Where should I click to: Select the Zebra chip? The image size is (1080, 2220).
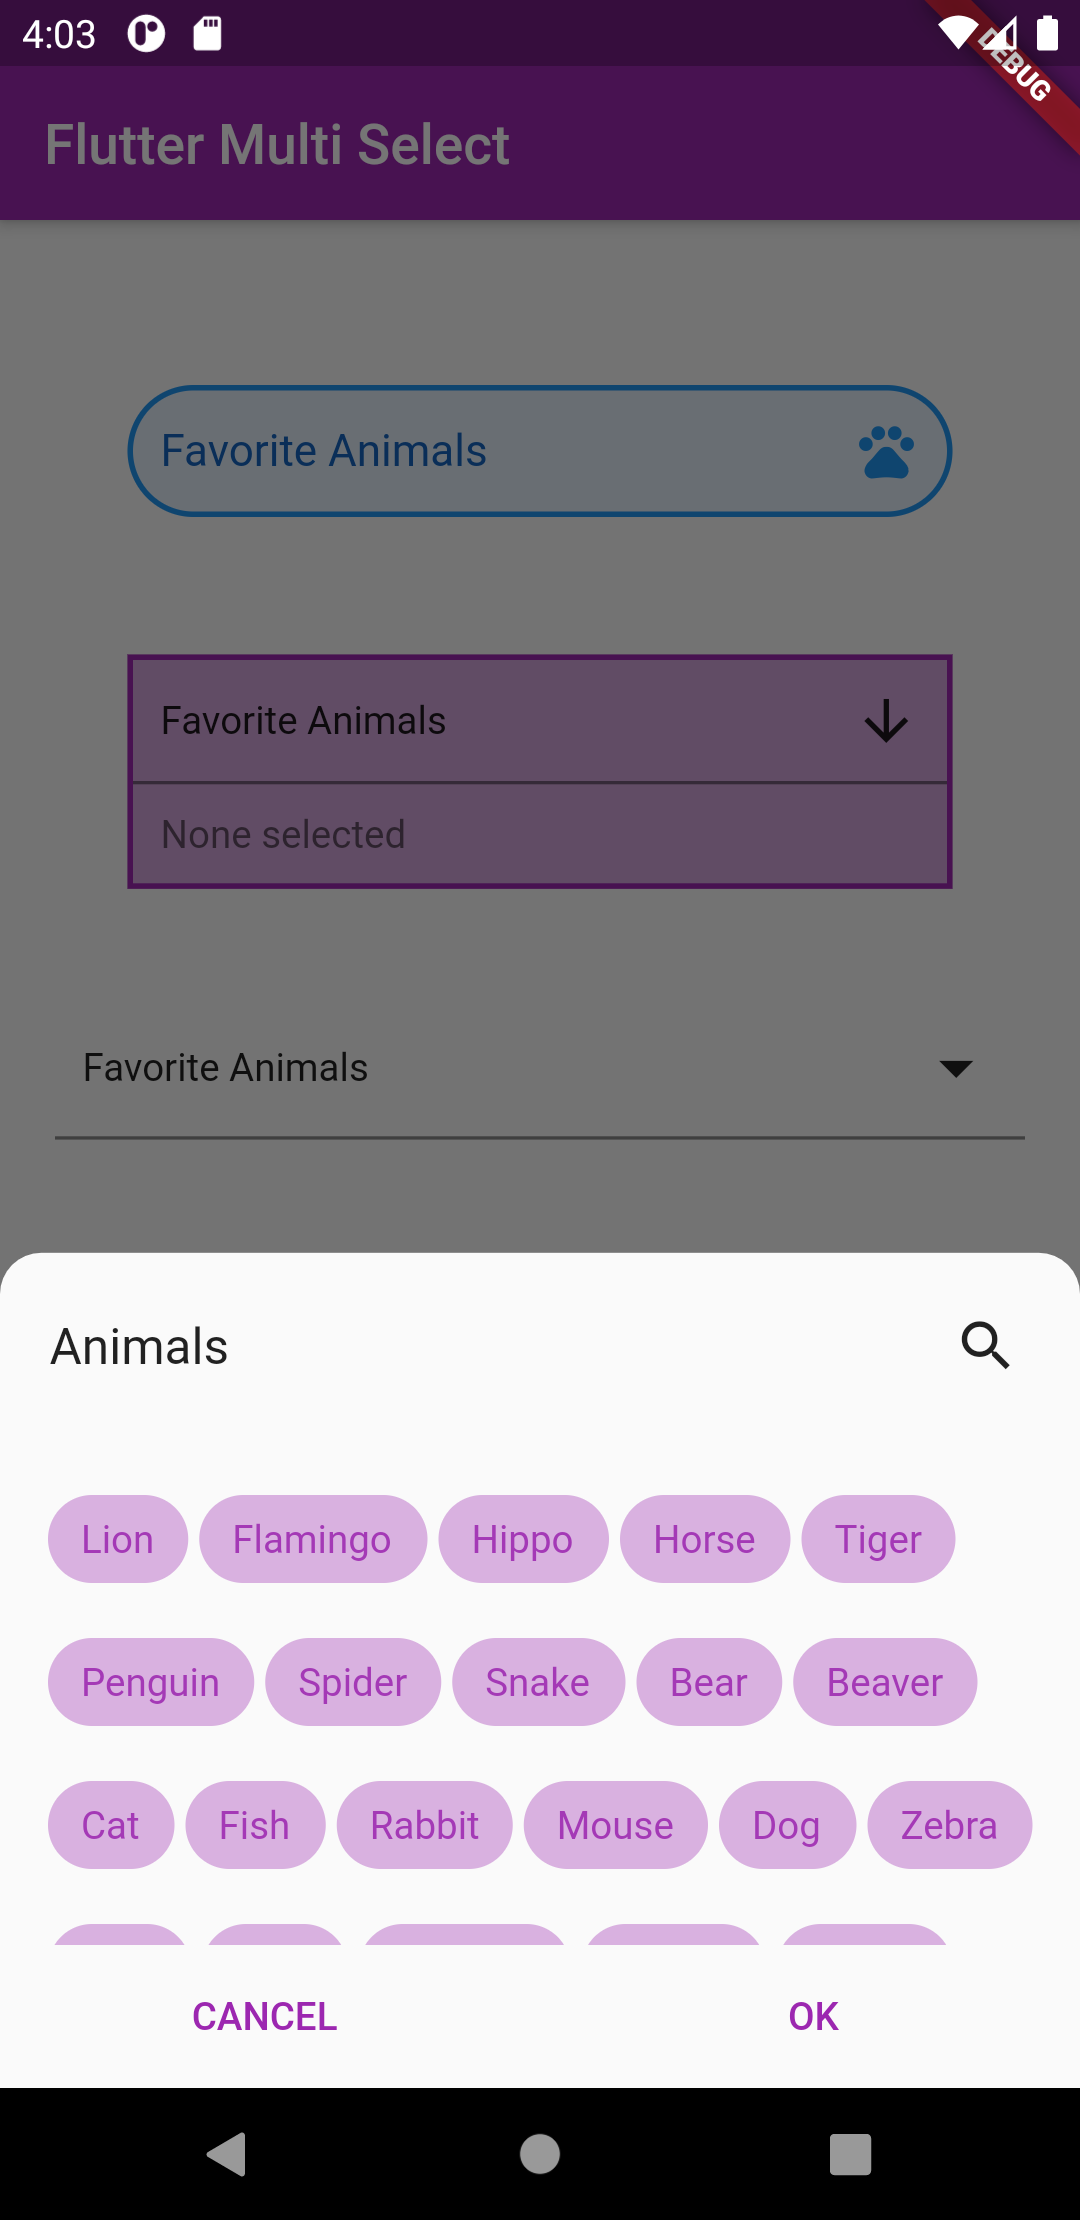[x=949, y=1825]
